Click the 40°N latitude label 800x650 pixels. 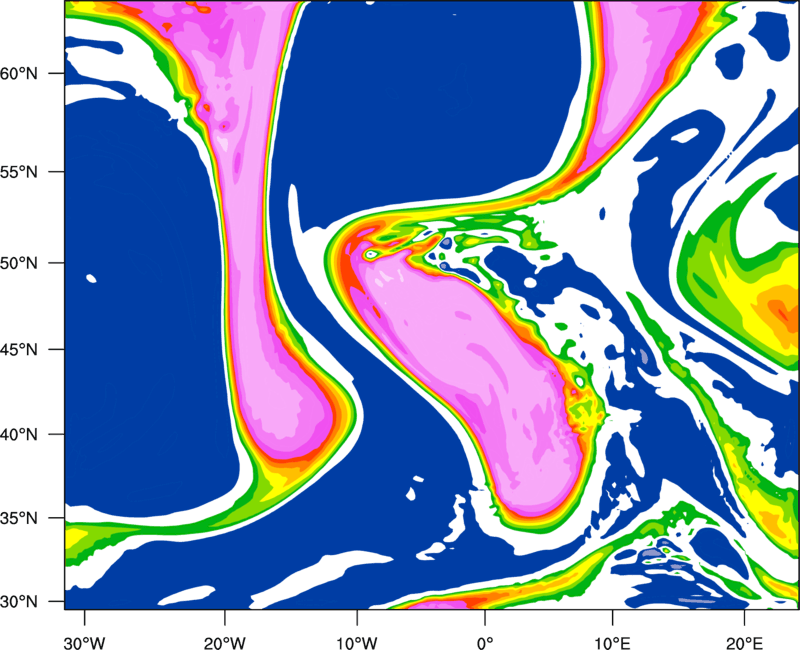pos(19,435)
